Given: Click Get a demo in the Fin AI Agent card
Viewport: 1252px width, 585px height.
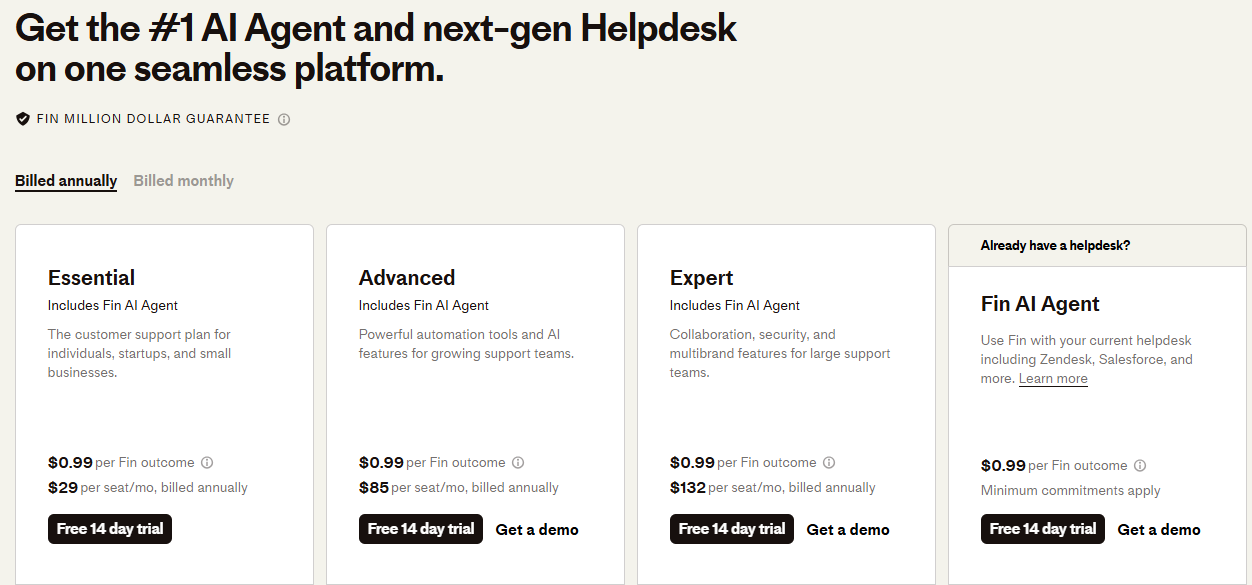Looking at the screenshot, I should (1158, 529).
